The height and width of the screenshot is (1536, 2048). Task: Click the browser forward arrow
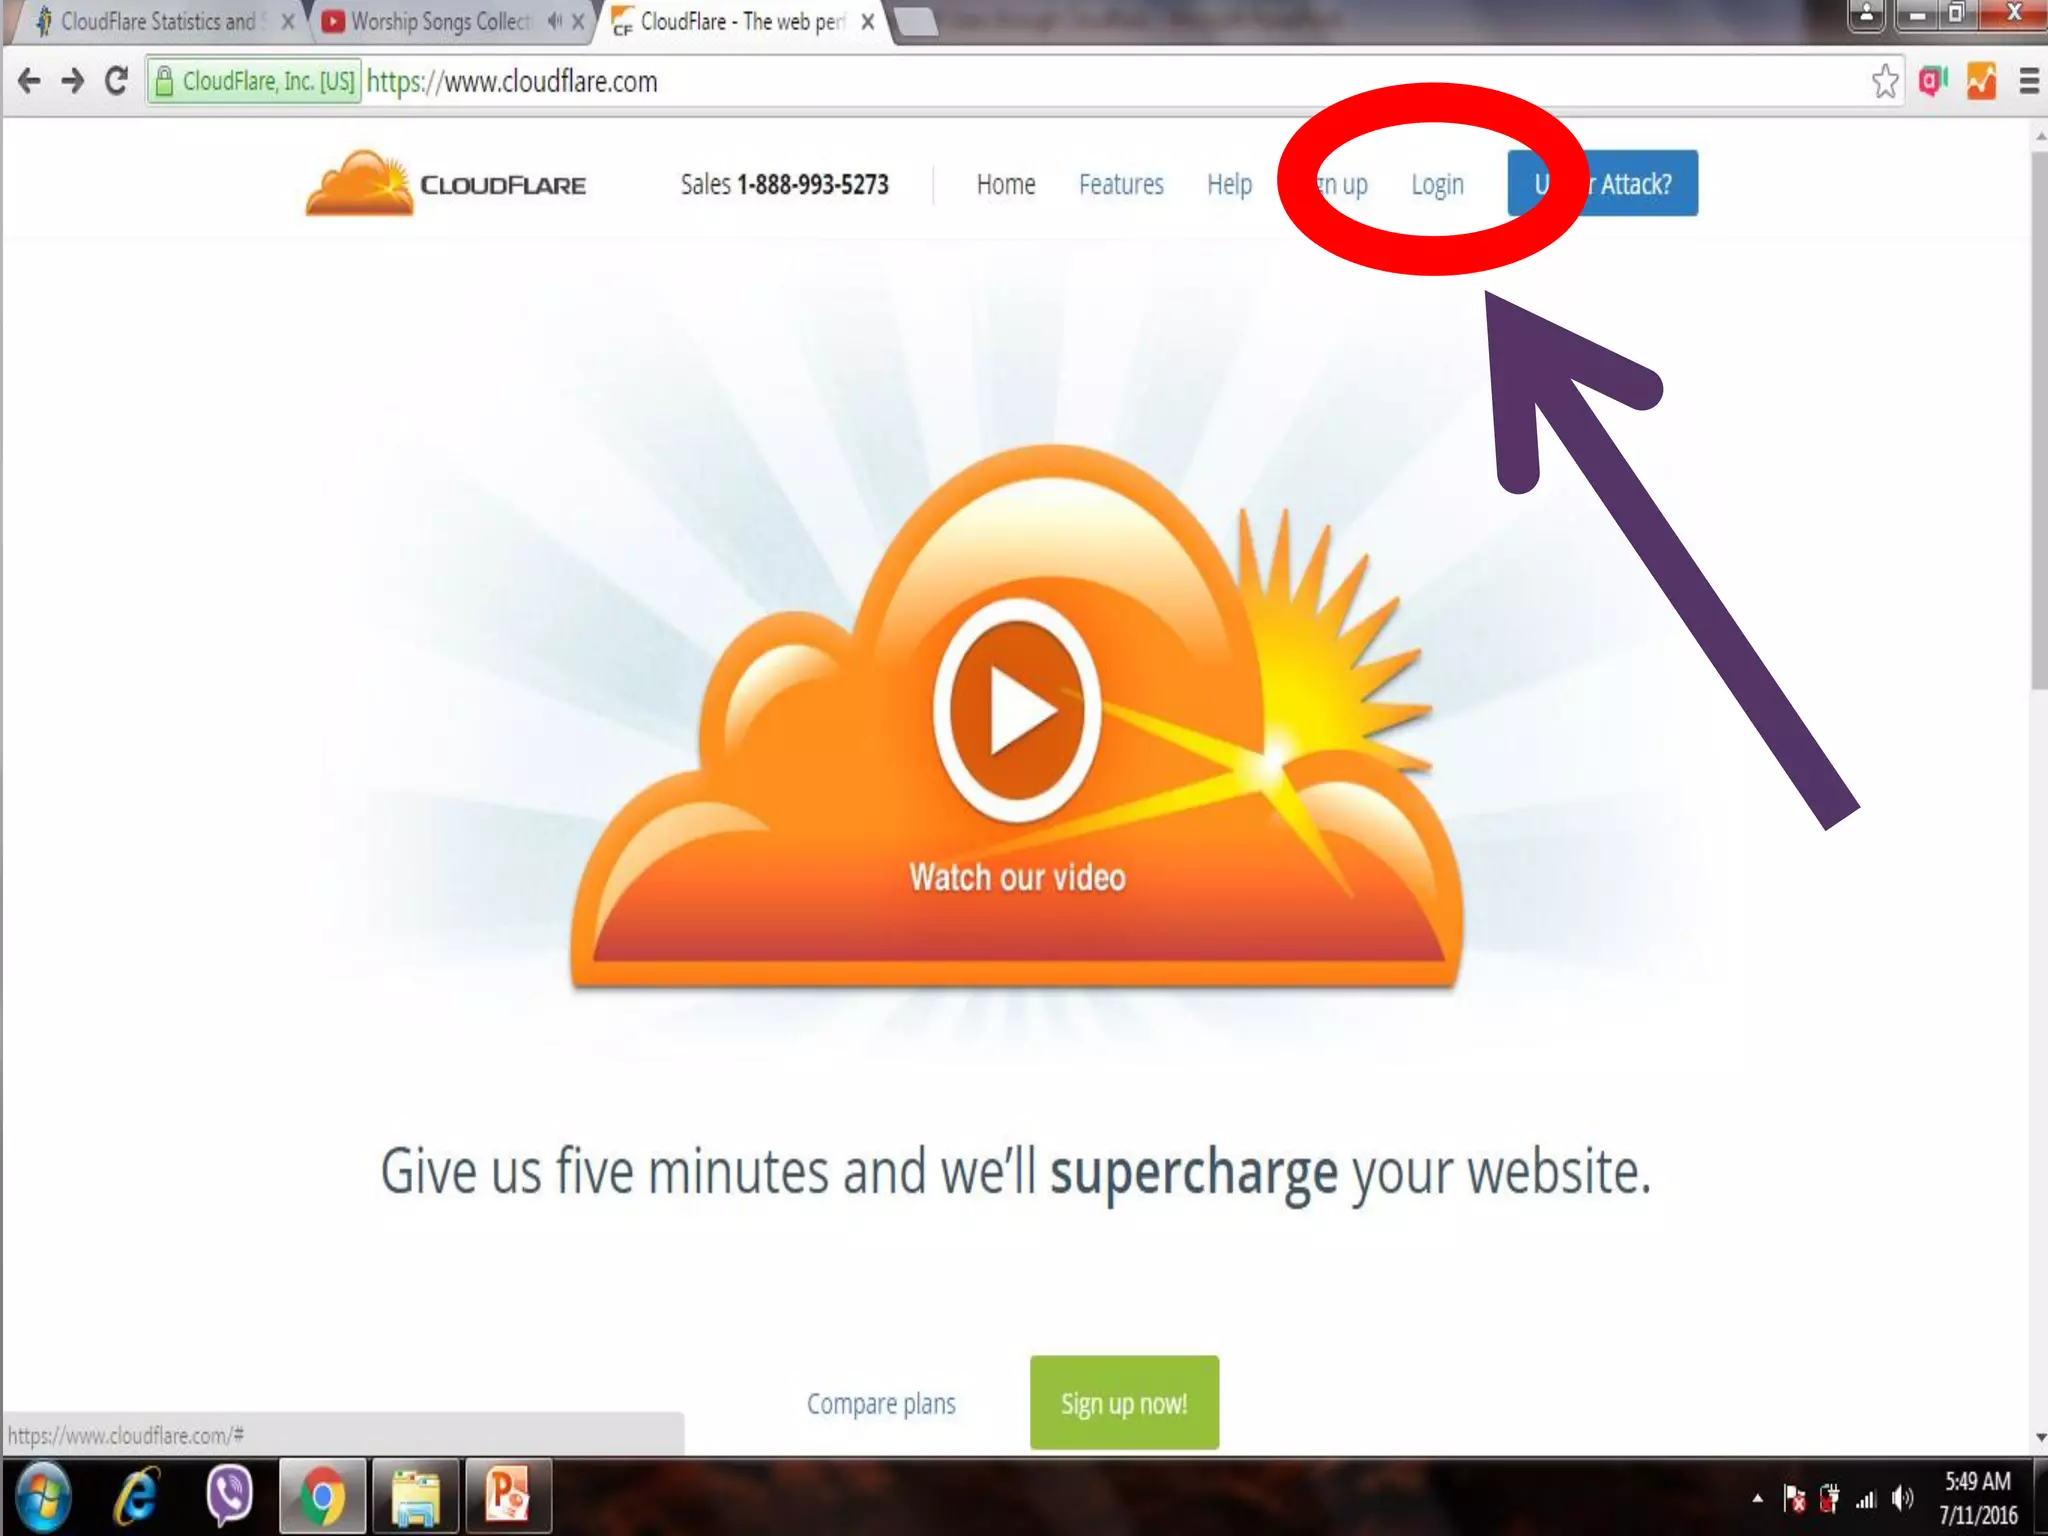(x=73, y=81)
